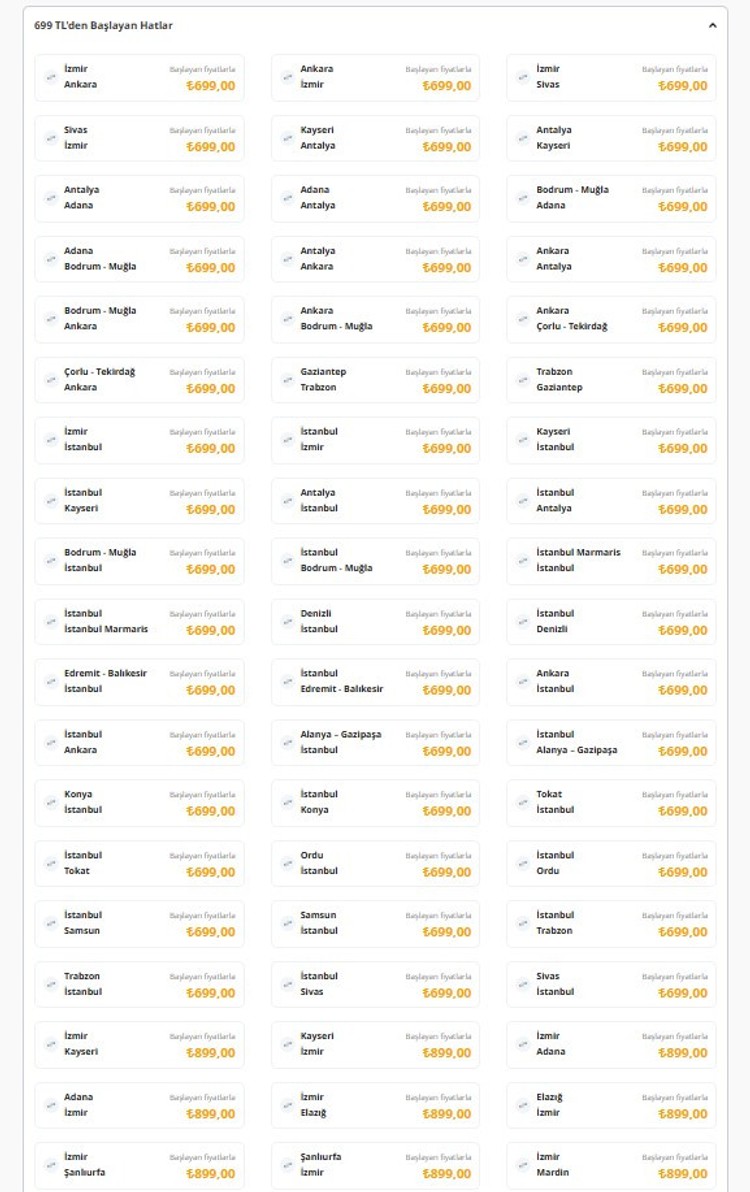The height and width of the screenshot is (1192, 750).
Task: Open İstanbul Marmaris to İstanbul route
Action: (x=611, y=560)
